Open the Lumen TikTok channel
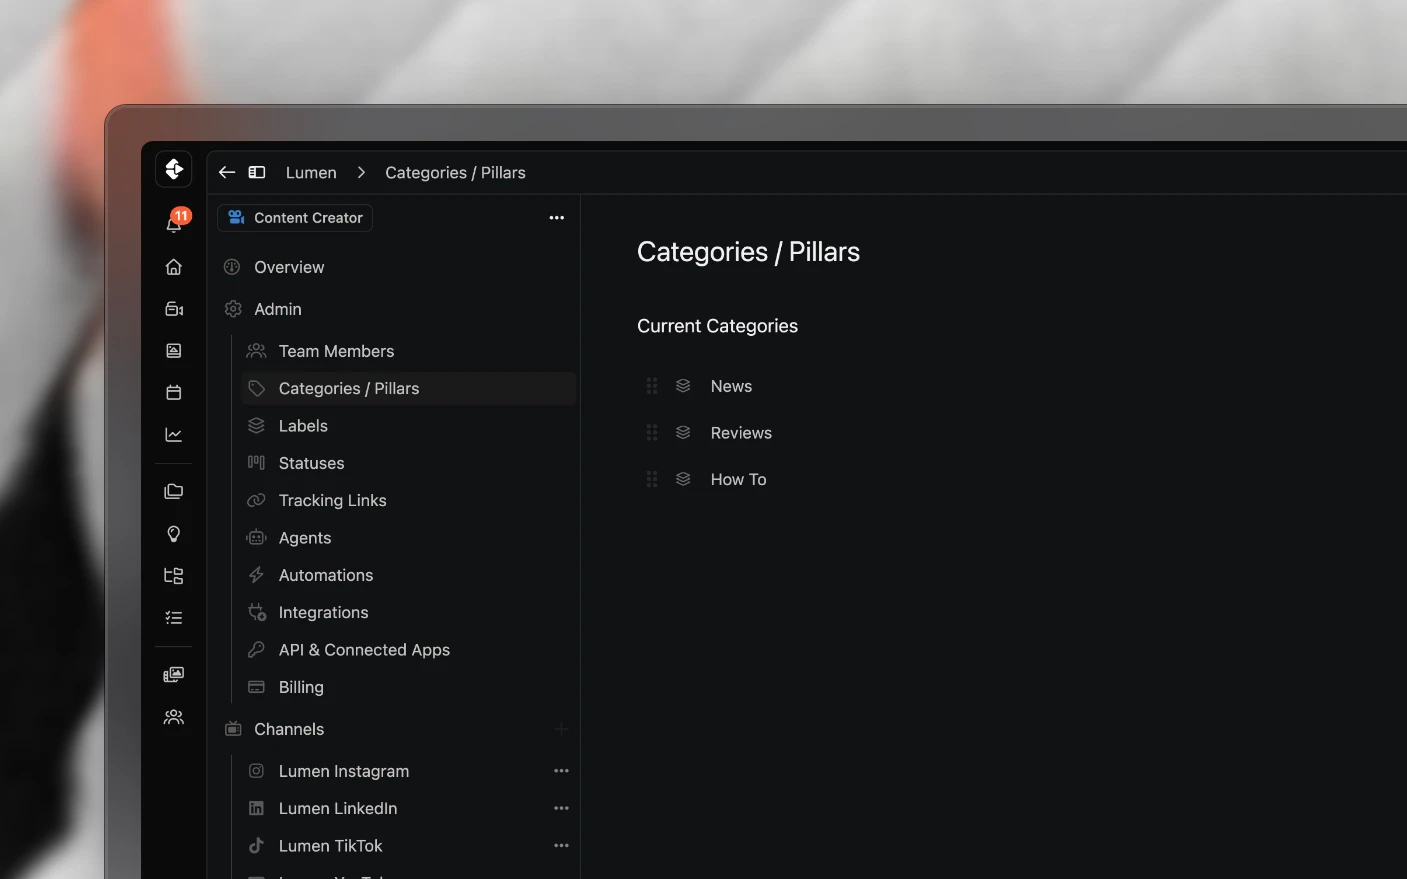Image resolution: width=1407 pixels, height=879 pixels. tap(331, 846)
